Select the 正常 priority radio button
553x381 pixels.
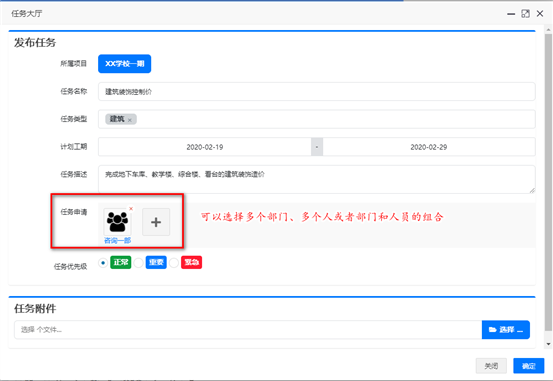[x=103, y=263]
